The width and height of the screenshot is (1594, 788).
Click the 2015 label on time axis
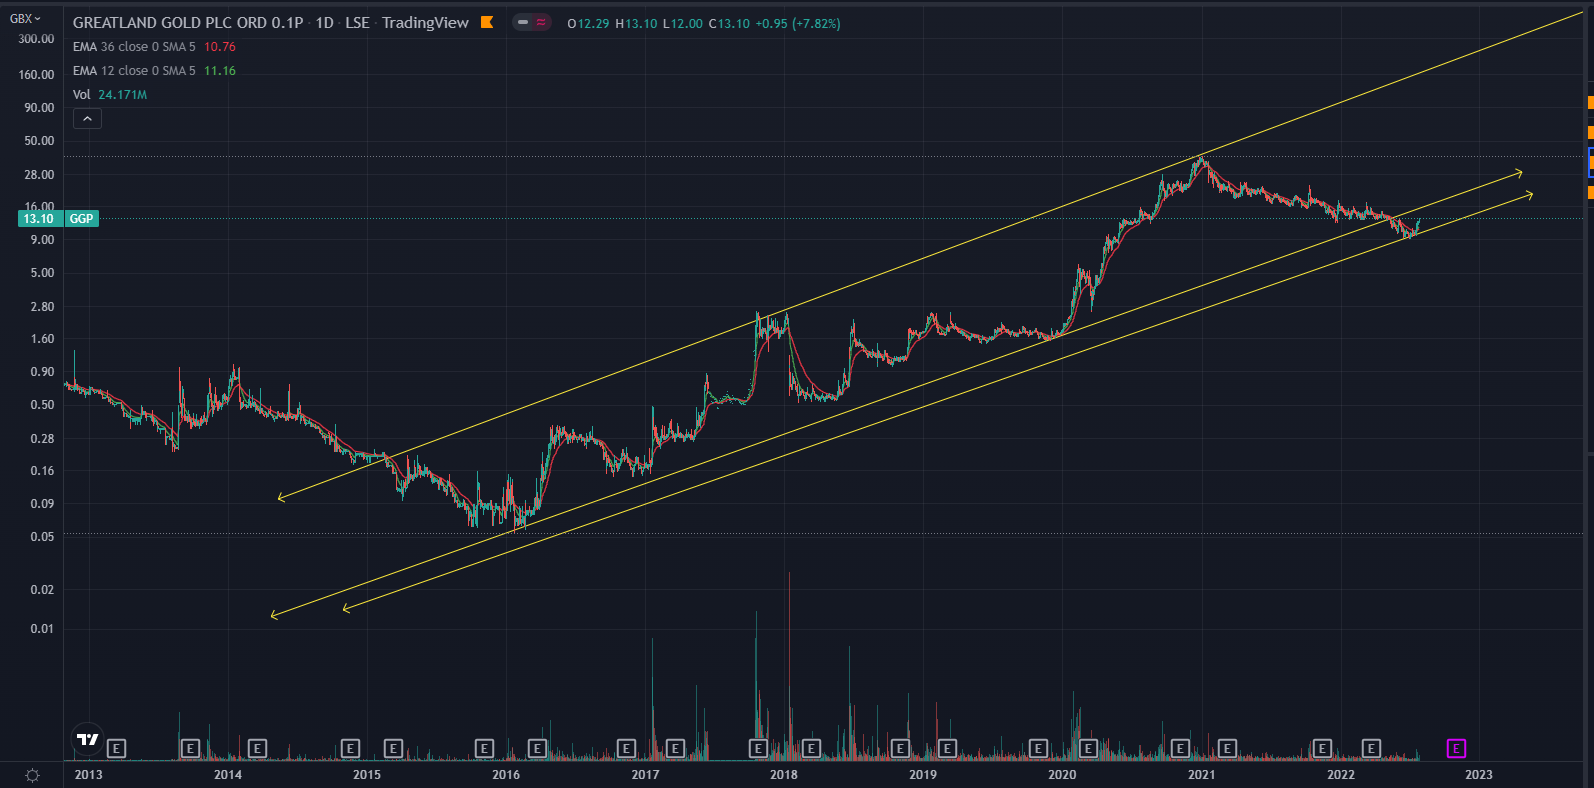point(367,775)
